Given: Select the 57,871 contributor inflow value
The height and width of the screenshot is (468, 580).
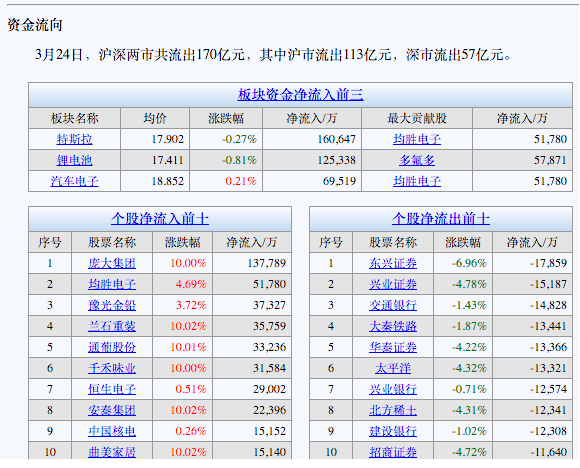Looking at the screenshot, I should (550, 160).
